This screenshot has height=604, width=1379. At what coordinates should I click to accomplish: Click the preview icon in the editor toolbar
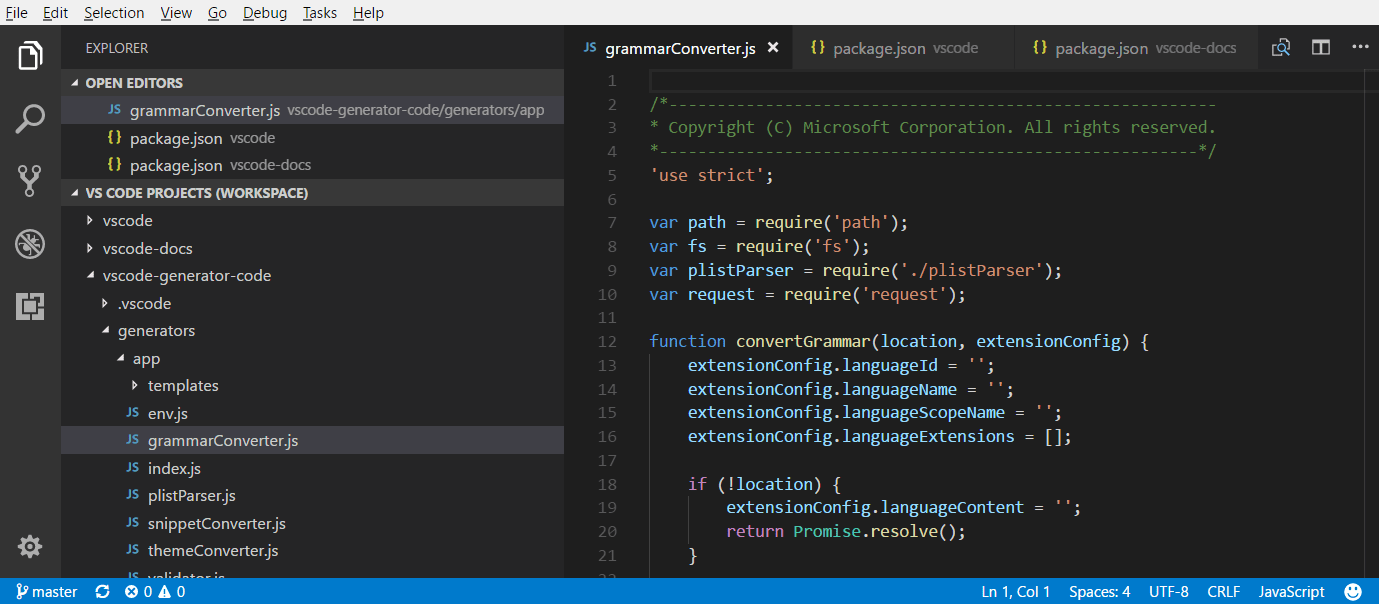(x=1281, y=47)
